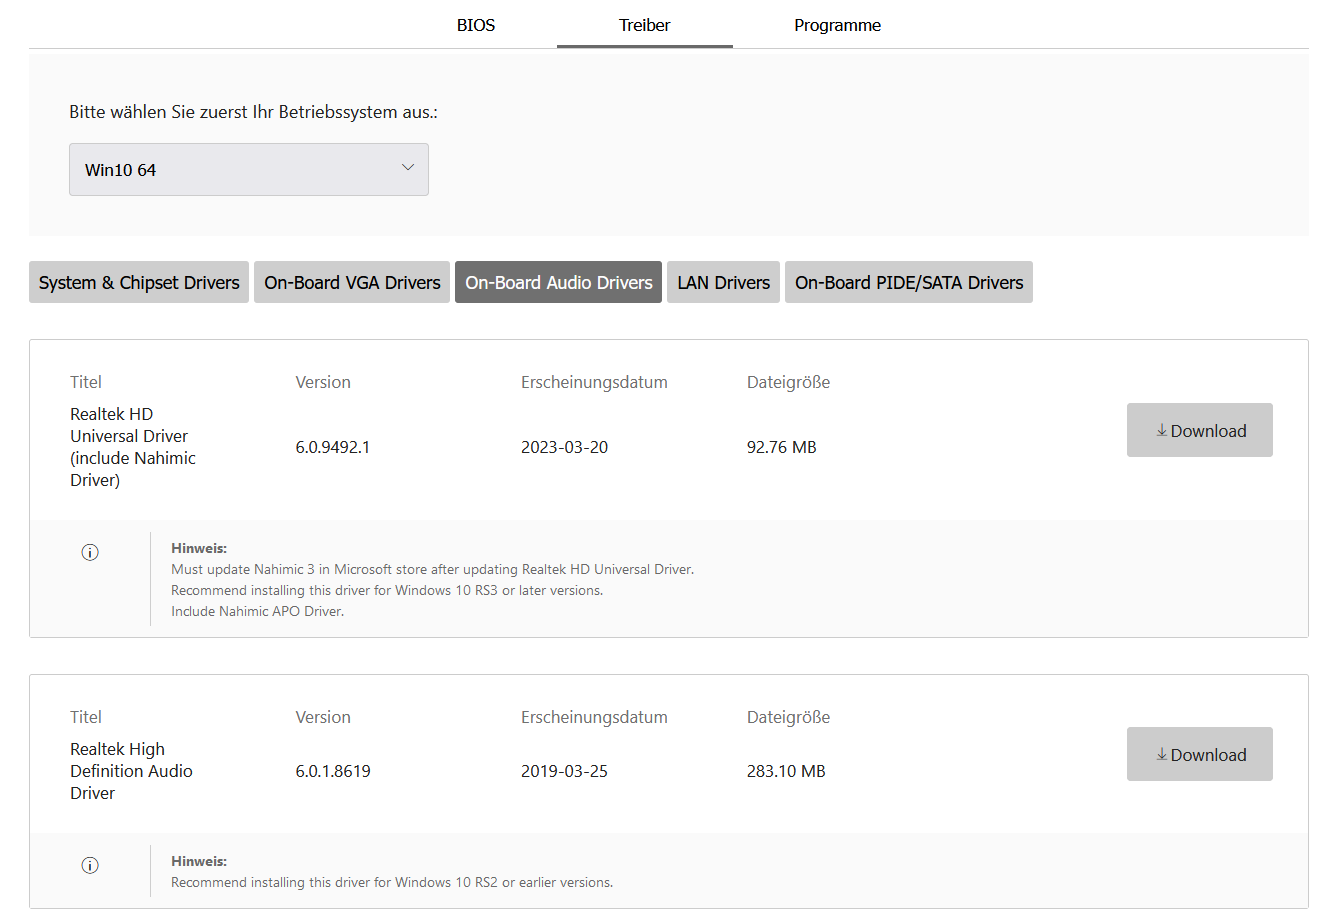Download Realtek High Definition Audio Driver 6.0.1.8619

(x=1199, y=755)
